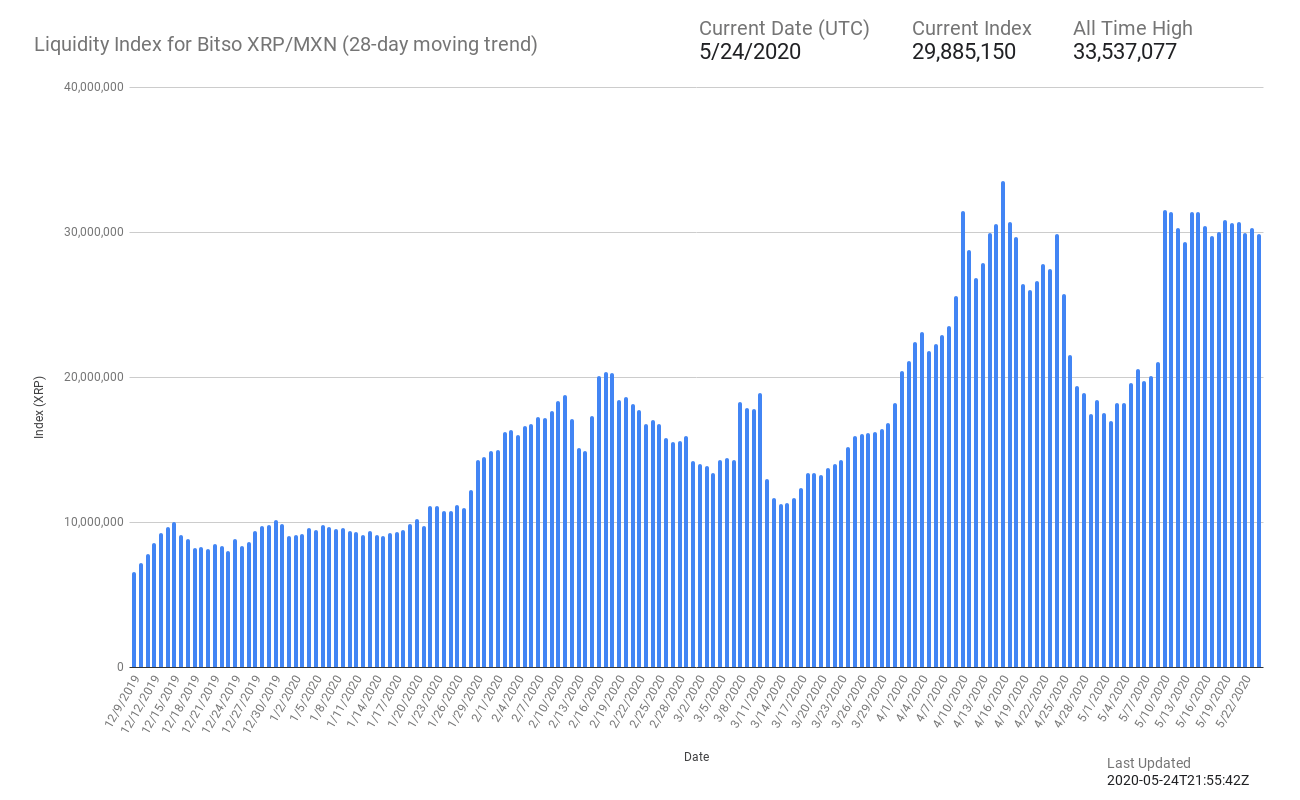Click the timestamp 2020-05-24T21:55:42Z
Image resolution: width=1300 pixels, height=800 pixels.
(1178, 780)
